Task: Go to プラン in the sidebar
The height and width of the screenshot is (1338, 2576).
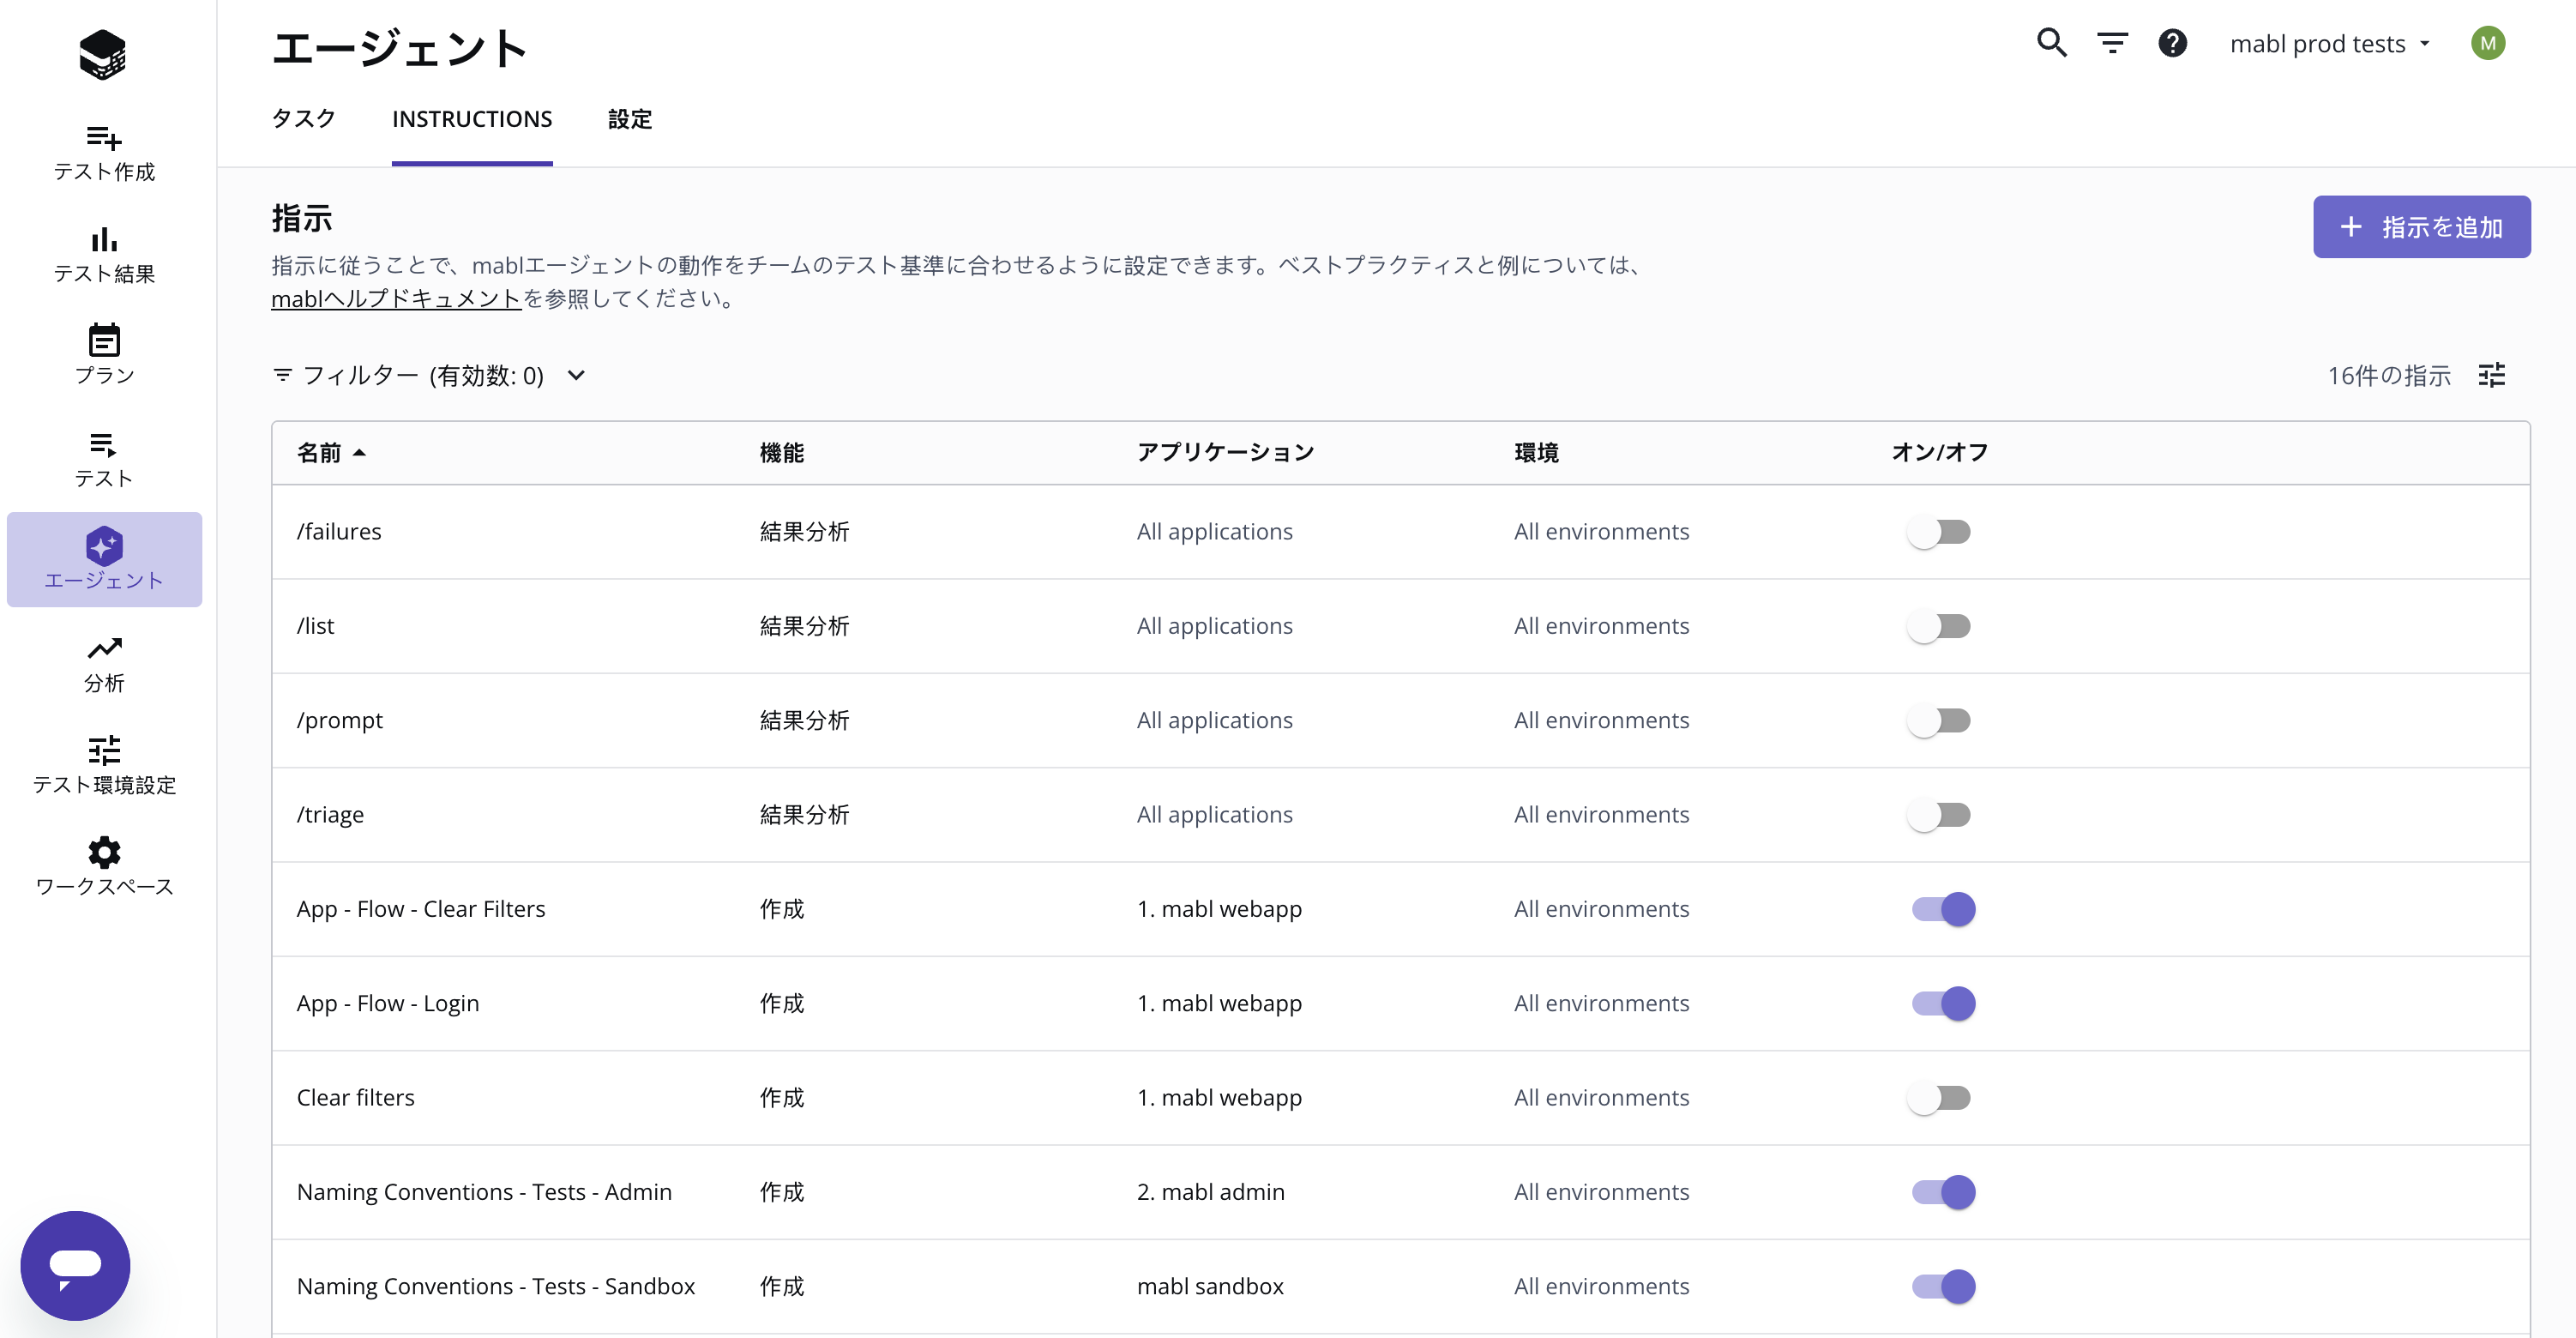Action: 104,355
